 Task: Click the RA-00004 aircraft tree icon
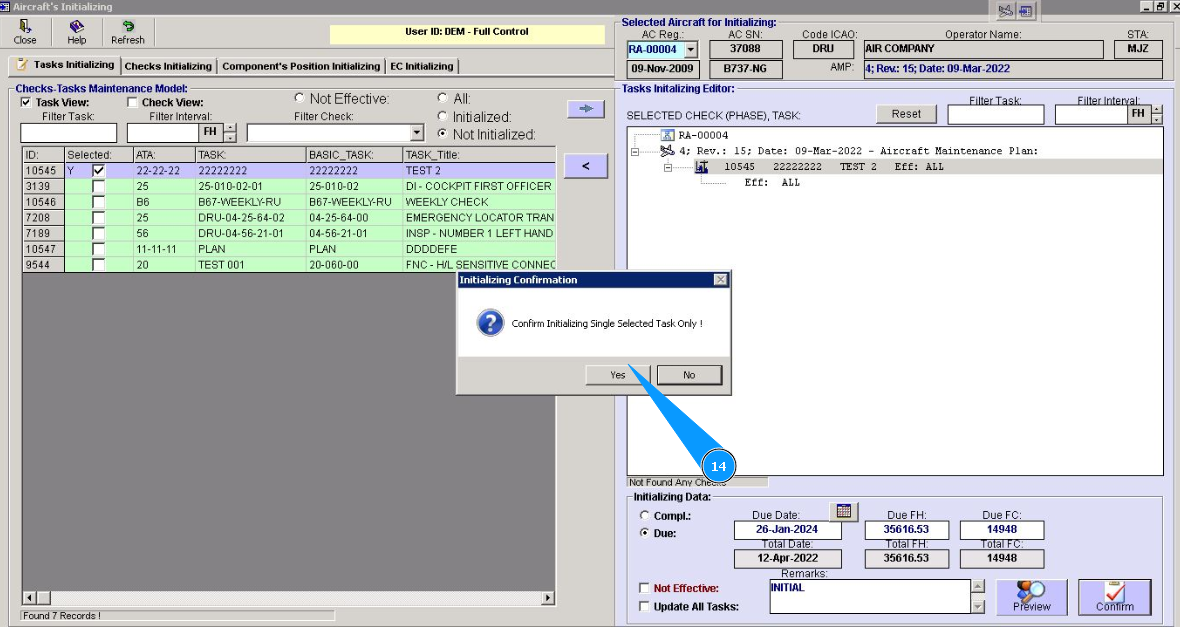pos(667,135)
